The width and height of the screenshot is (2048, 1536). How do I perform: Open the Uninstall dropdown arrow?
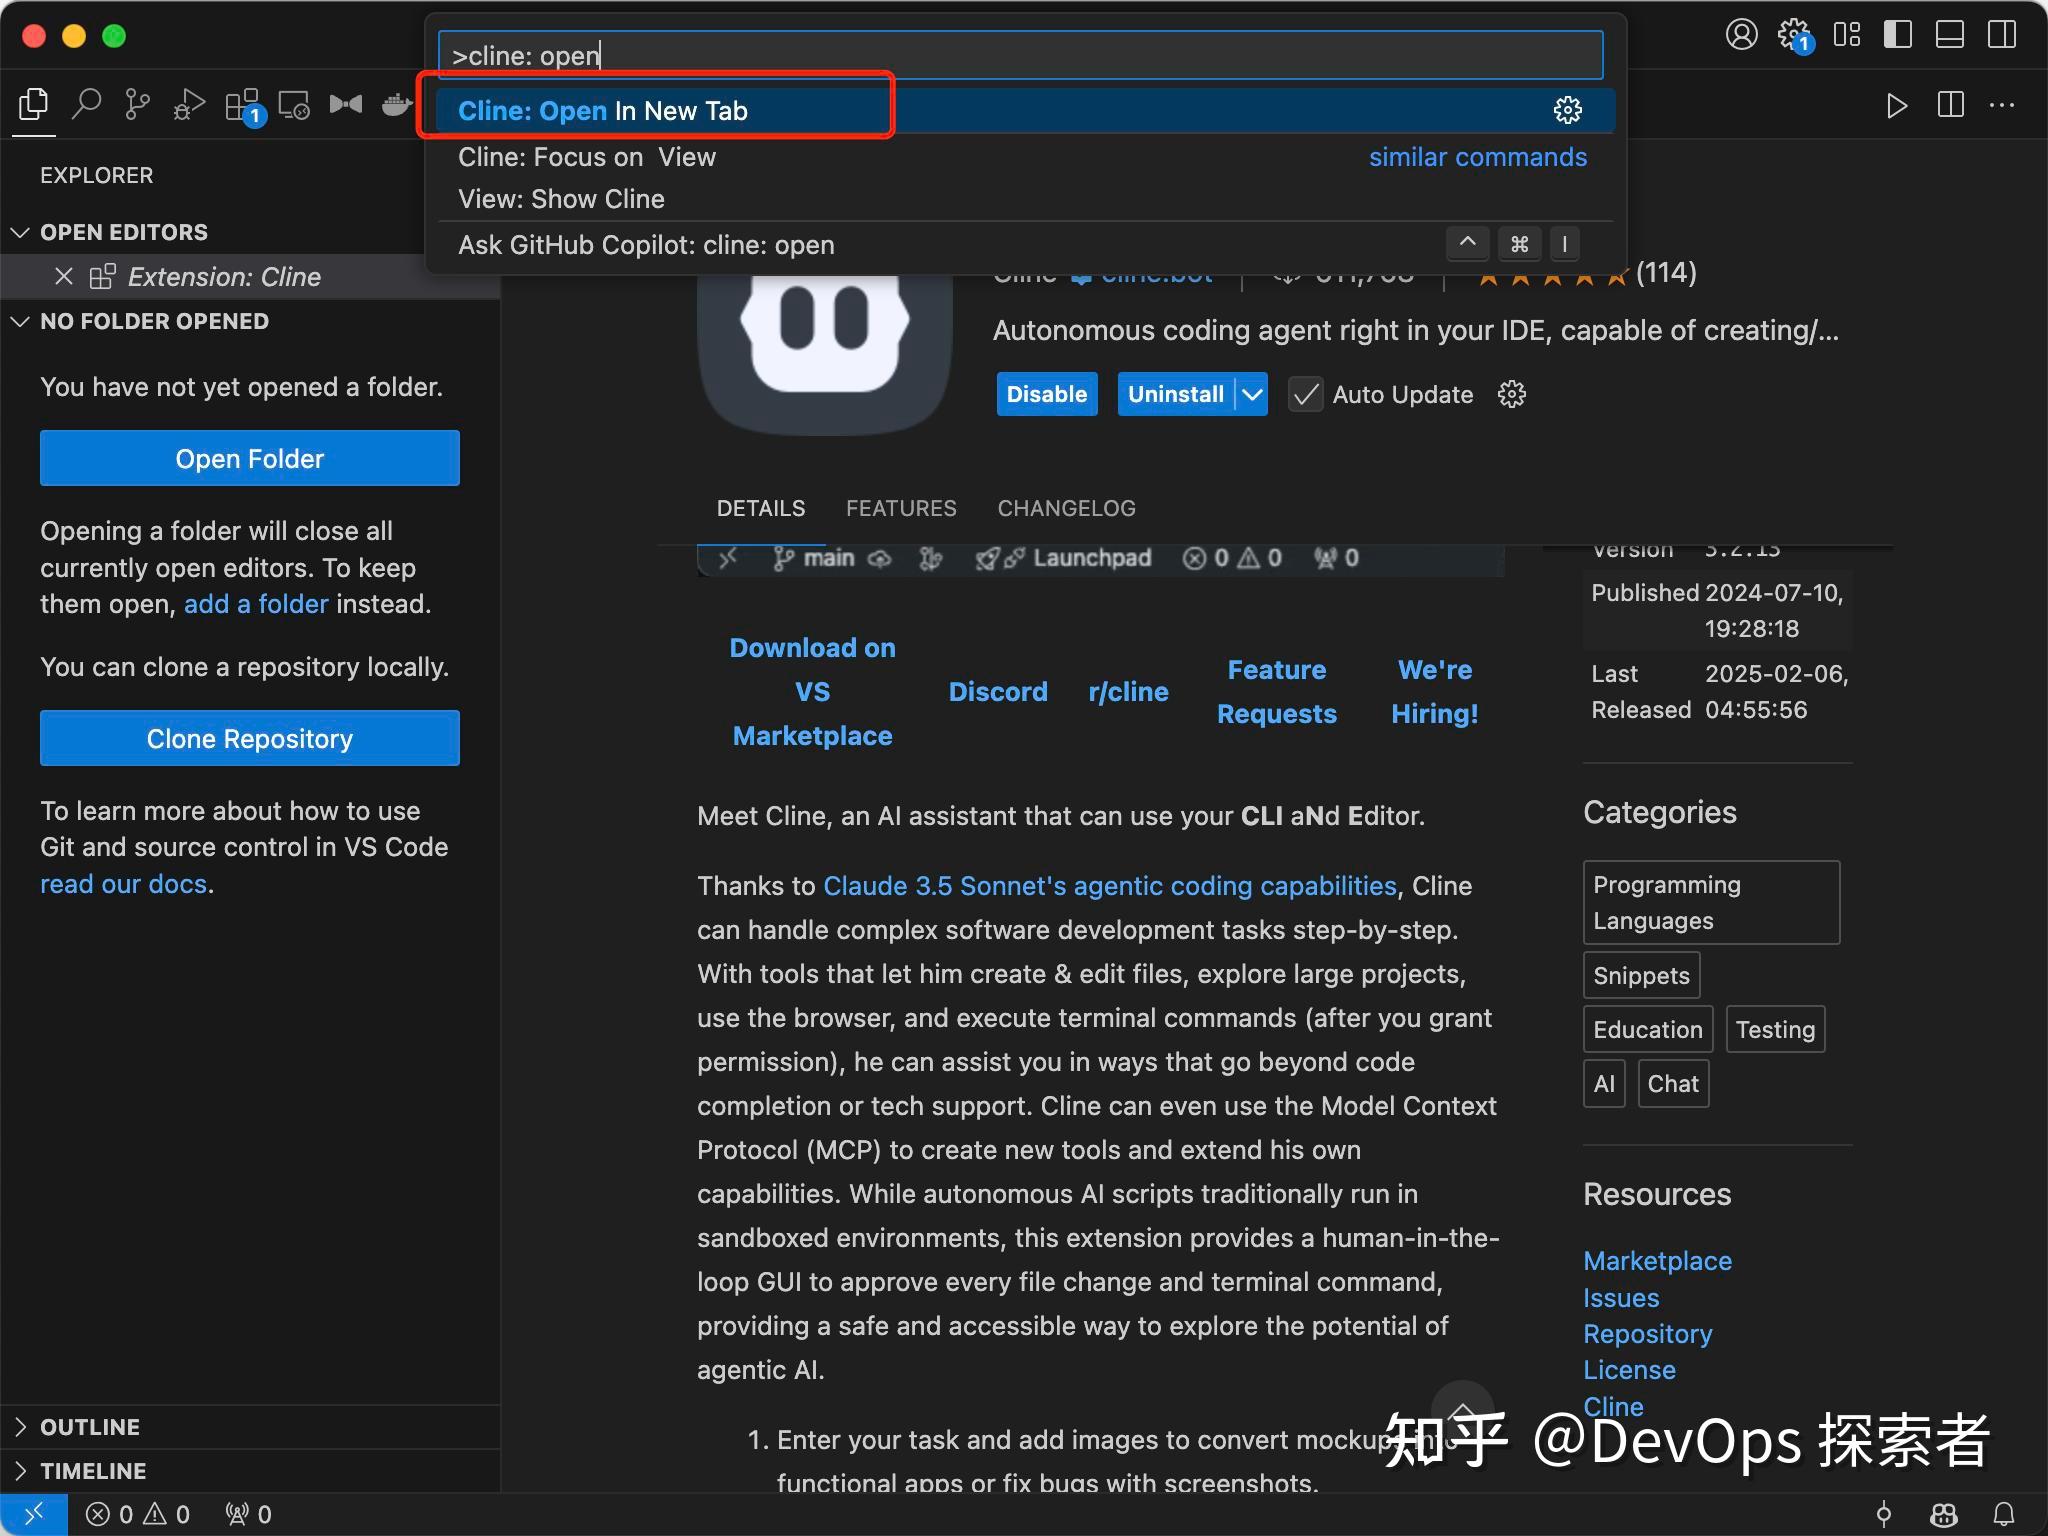1250,394
